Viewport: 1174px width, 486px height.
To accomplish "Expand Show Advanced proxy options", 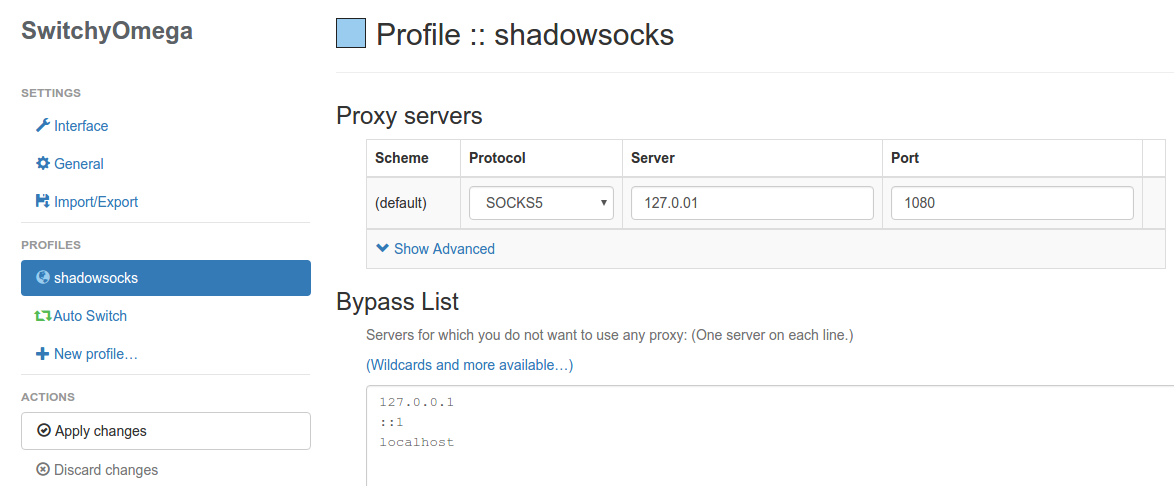I will tap(443, 249).
